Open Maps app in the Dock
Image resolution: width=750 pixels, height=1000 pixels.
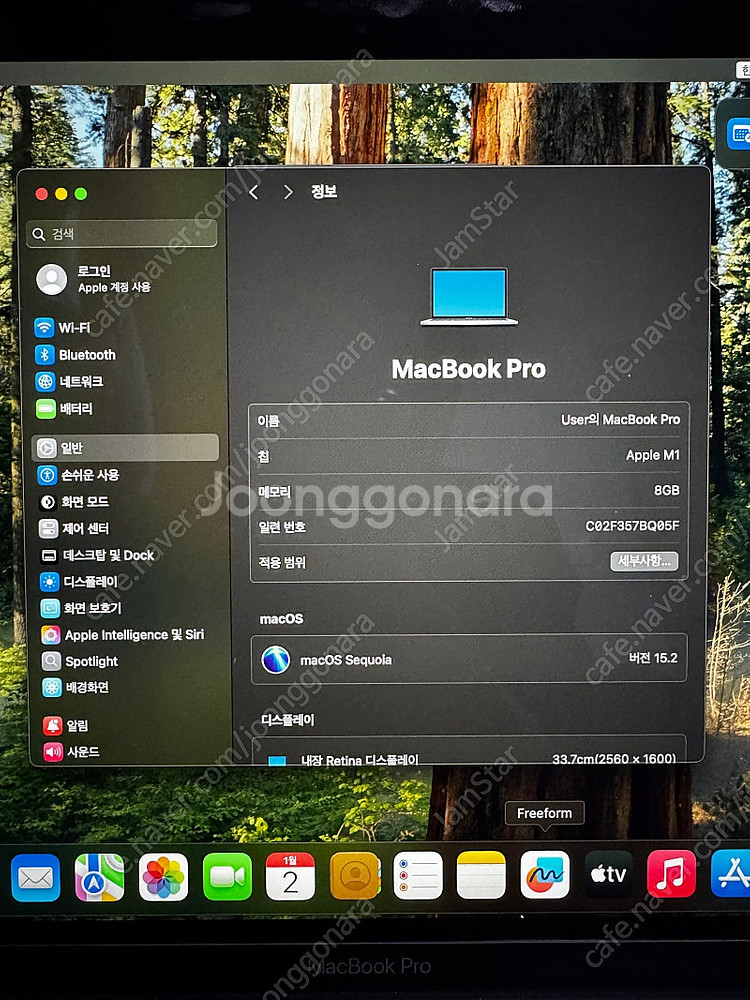tap(99, 878)
